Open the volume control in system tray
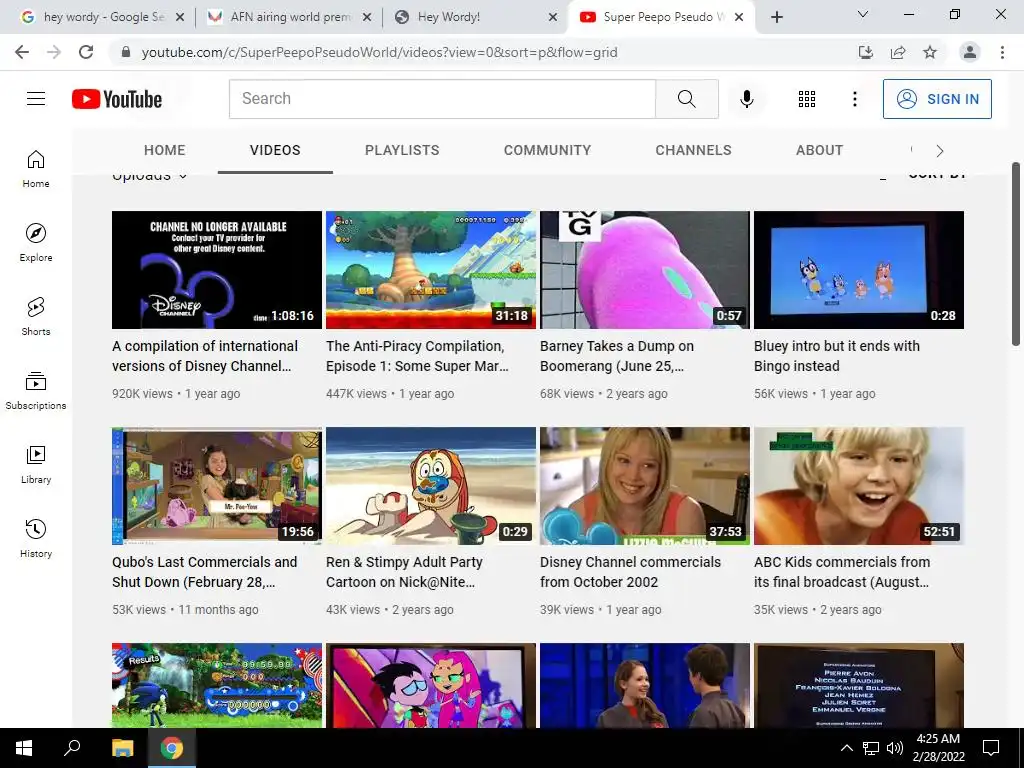Viewport: 1024px width, 768px height. click(895, 748)
